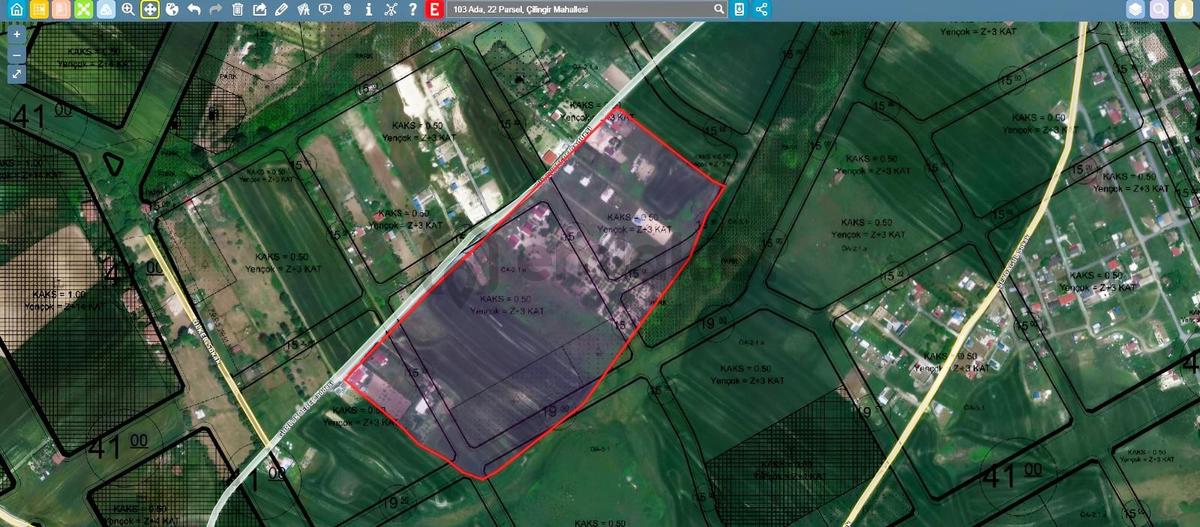1200x527 pixels.
Task: Undo last action with back arrow
Action: [193, 9]
